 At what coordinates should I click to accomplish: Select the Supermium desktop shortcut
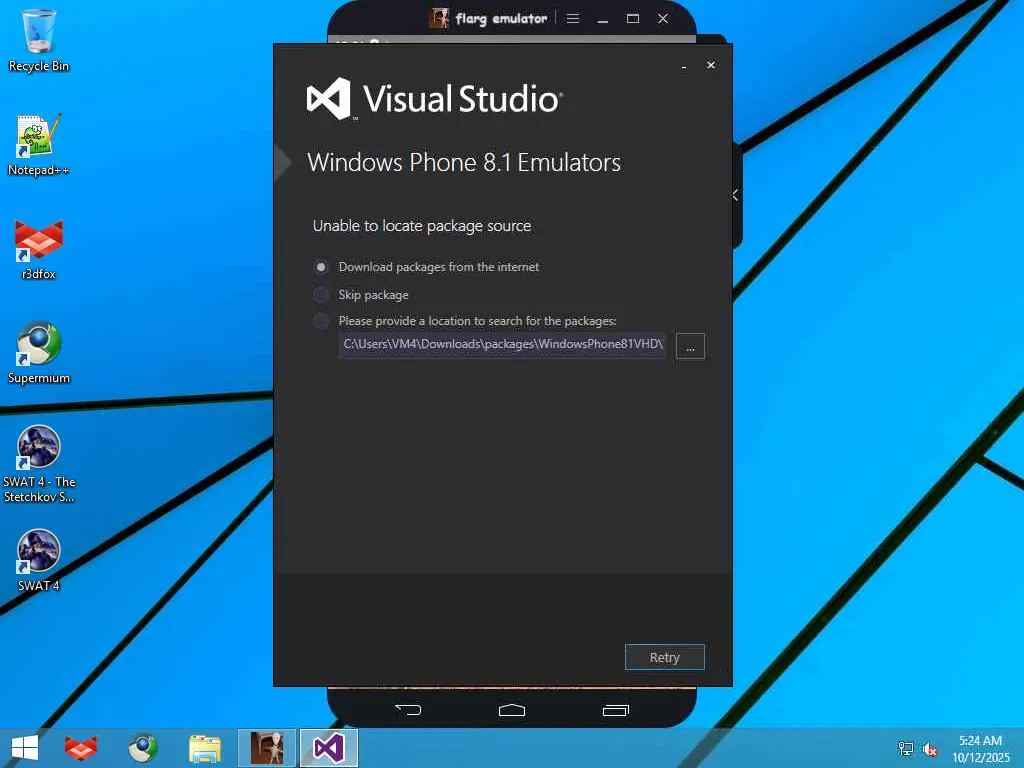(x=39, y=353)
